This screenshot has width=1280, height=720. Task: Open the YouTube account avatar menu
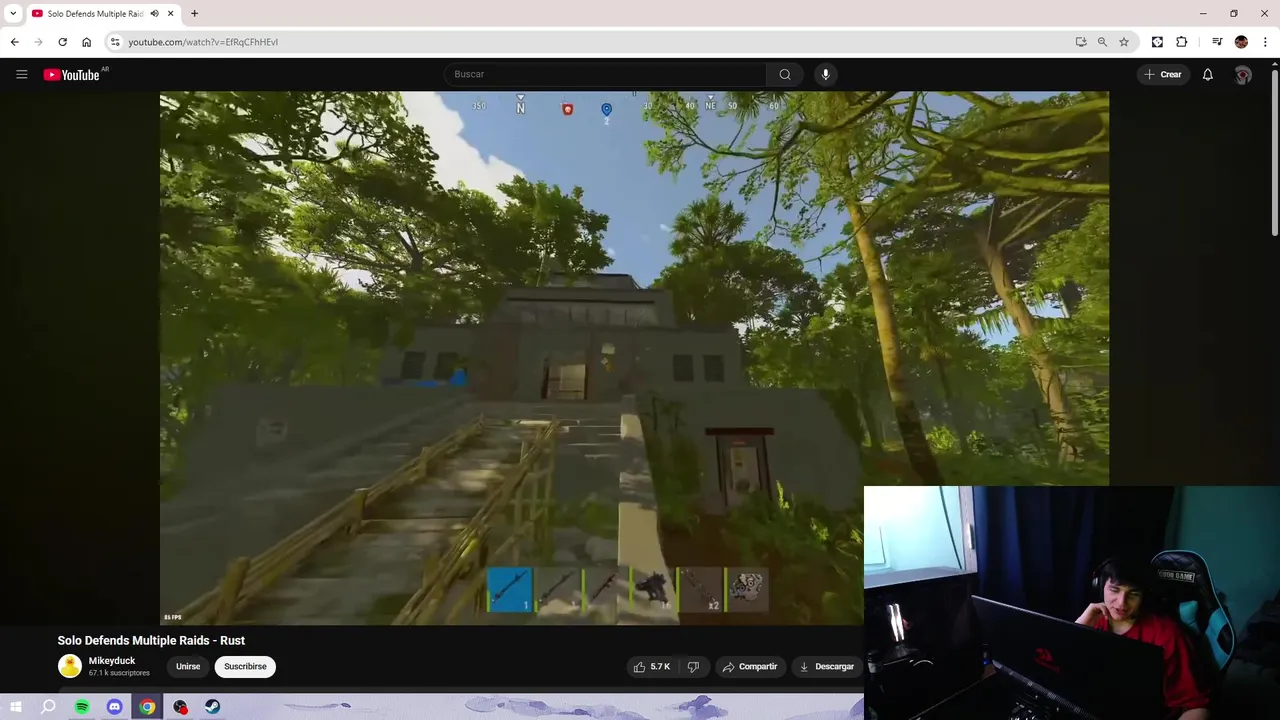(1243, 75)
